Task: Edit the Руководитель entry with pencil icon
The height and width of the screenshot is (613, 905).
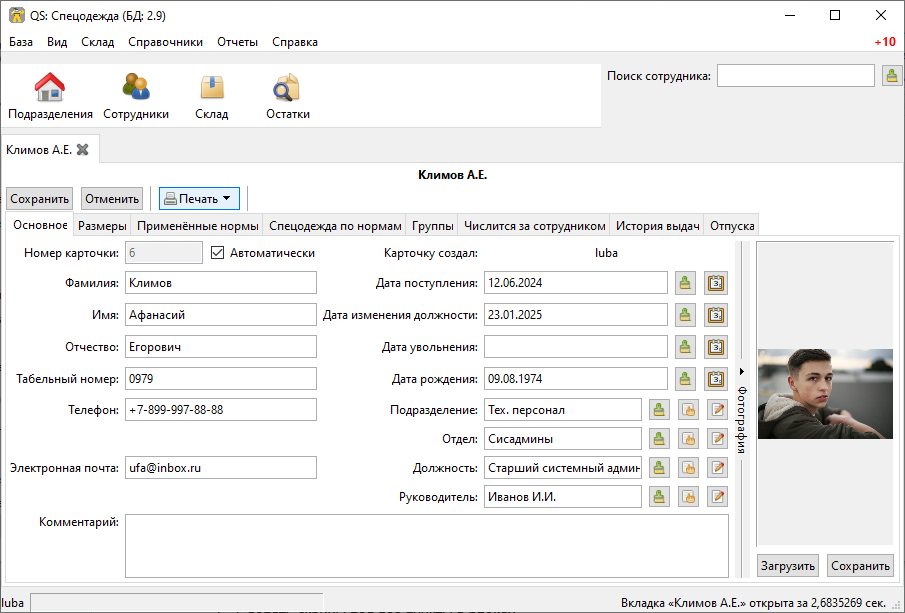Action: [x=717, y=496]
